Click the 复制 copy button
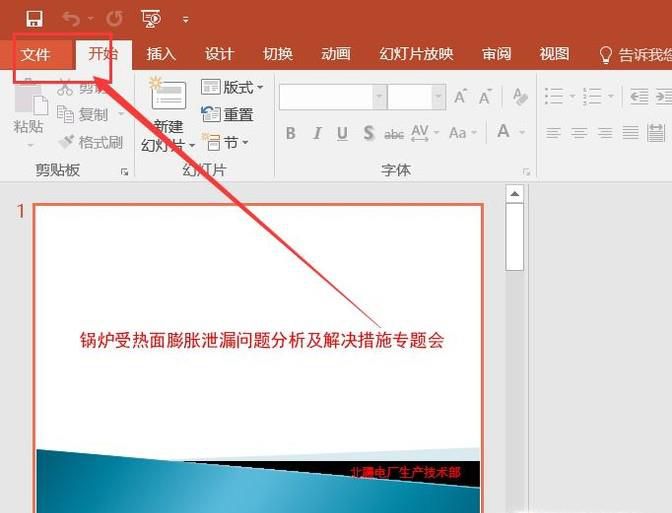Image resolution: width=672 pixels, height=513 pixels. point(83,114)
